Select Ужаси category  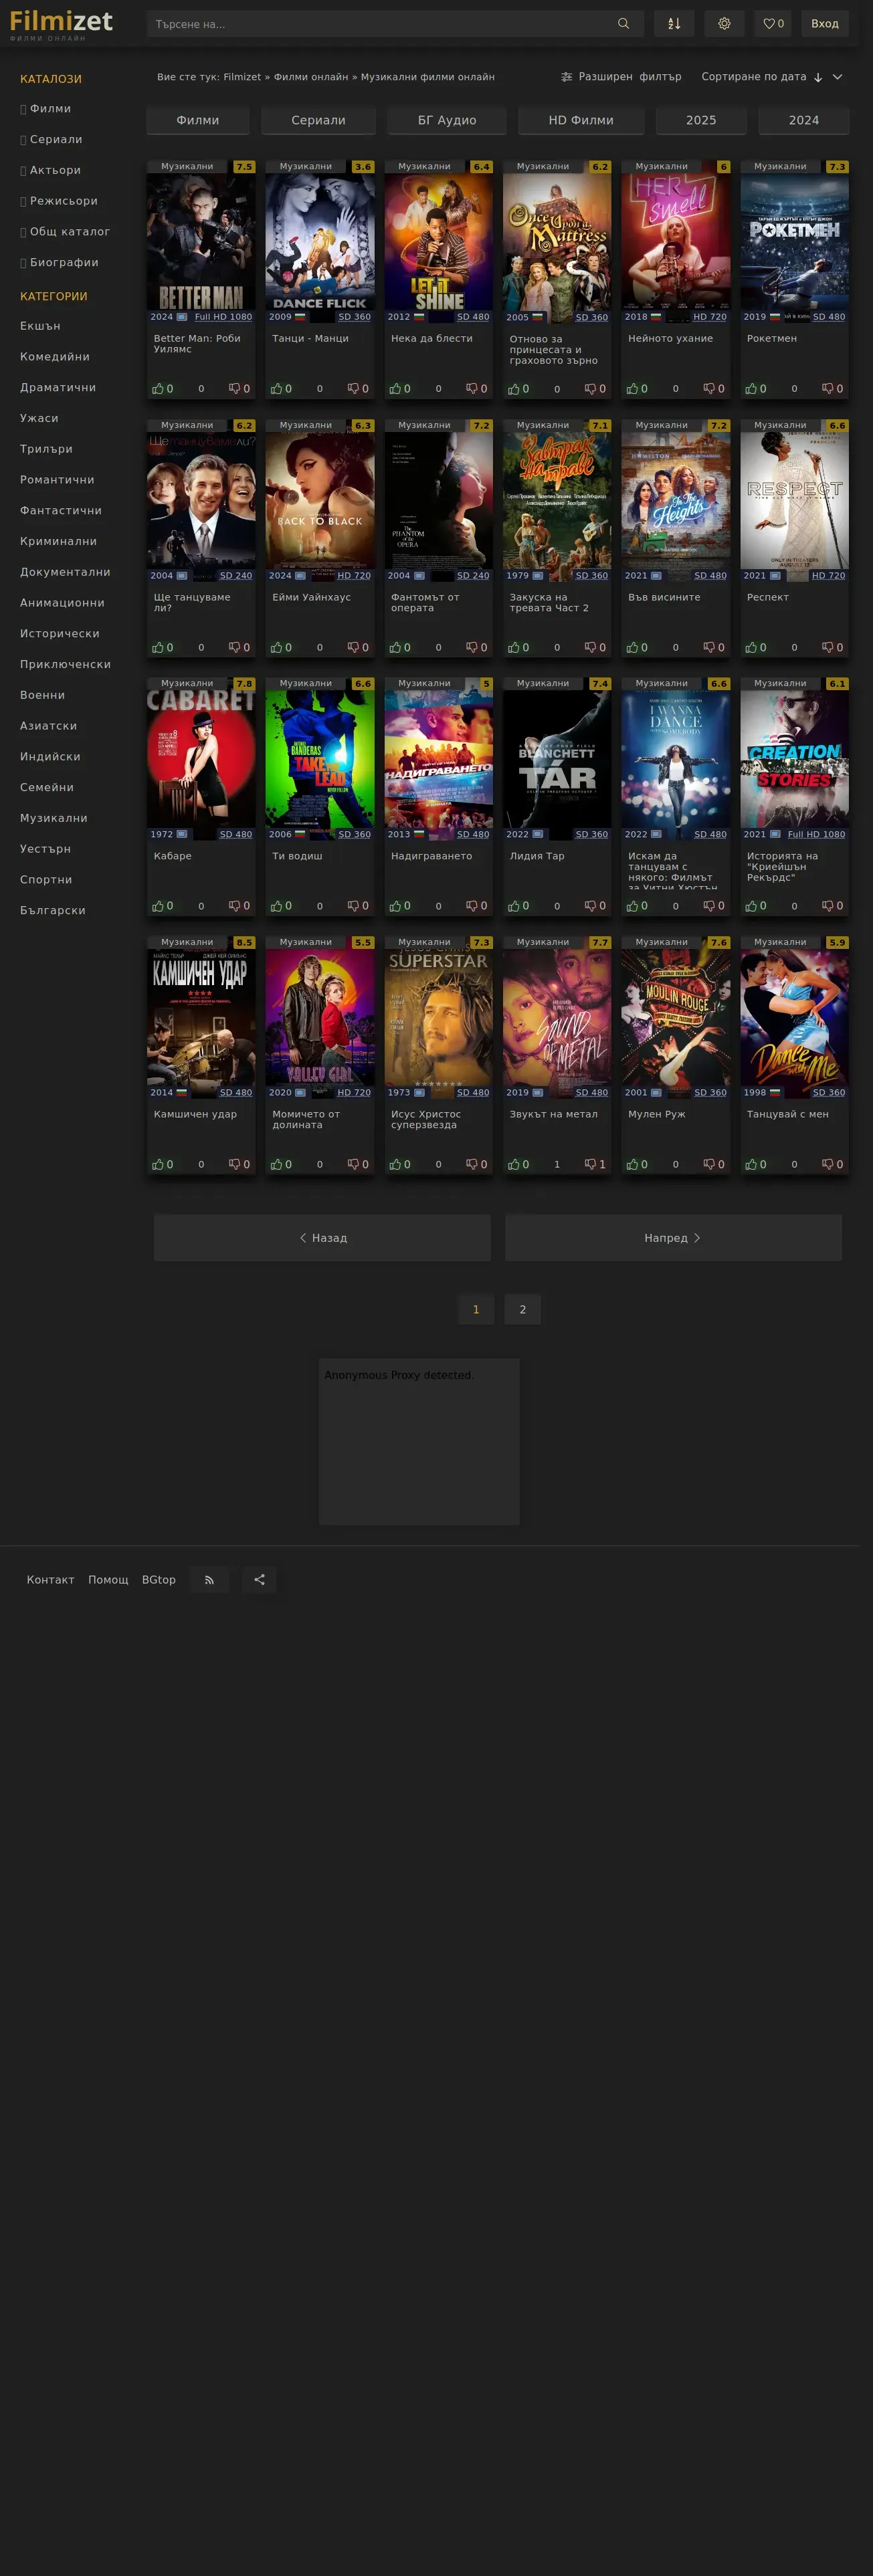tap(39, 419)
